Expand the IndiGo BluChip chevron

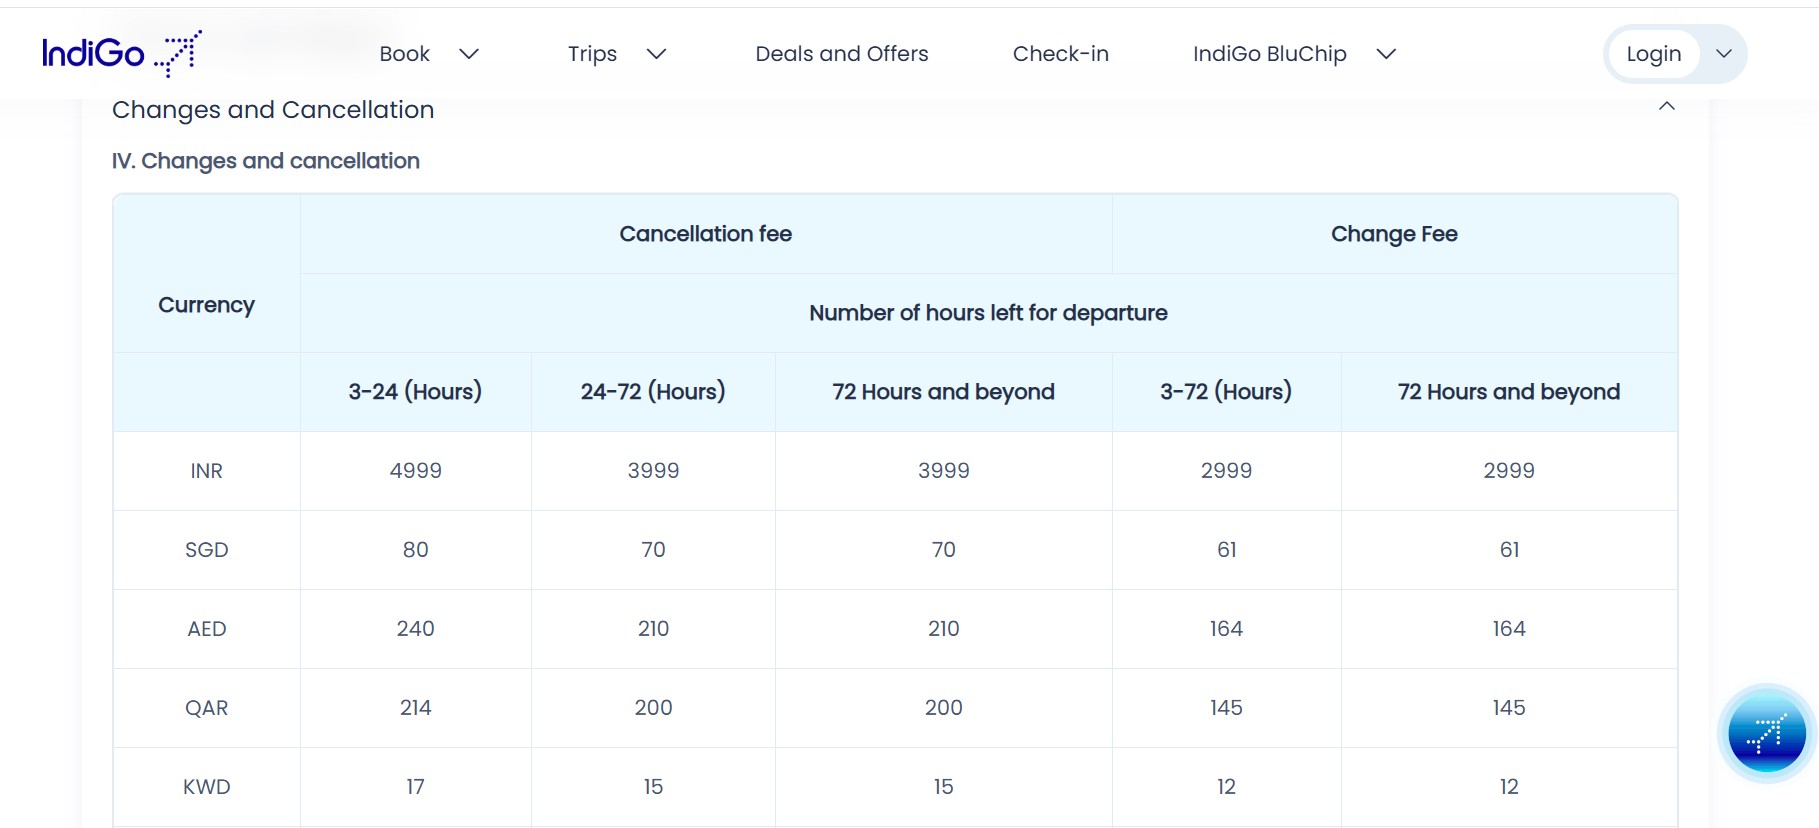click(1386, 54)
